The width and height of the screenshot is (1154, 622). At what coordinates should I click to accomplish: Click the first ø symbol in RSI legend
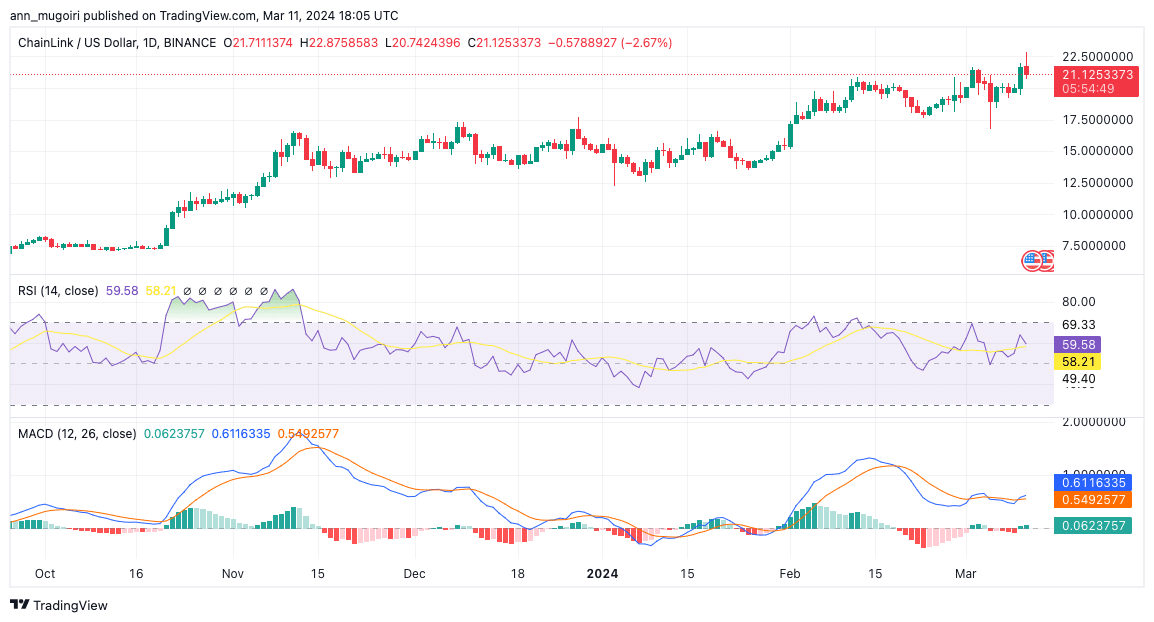click(x=187, y=291)
